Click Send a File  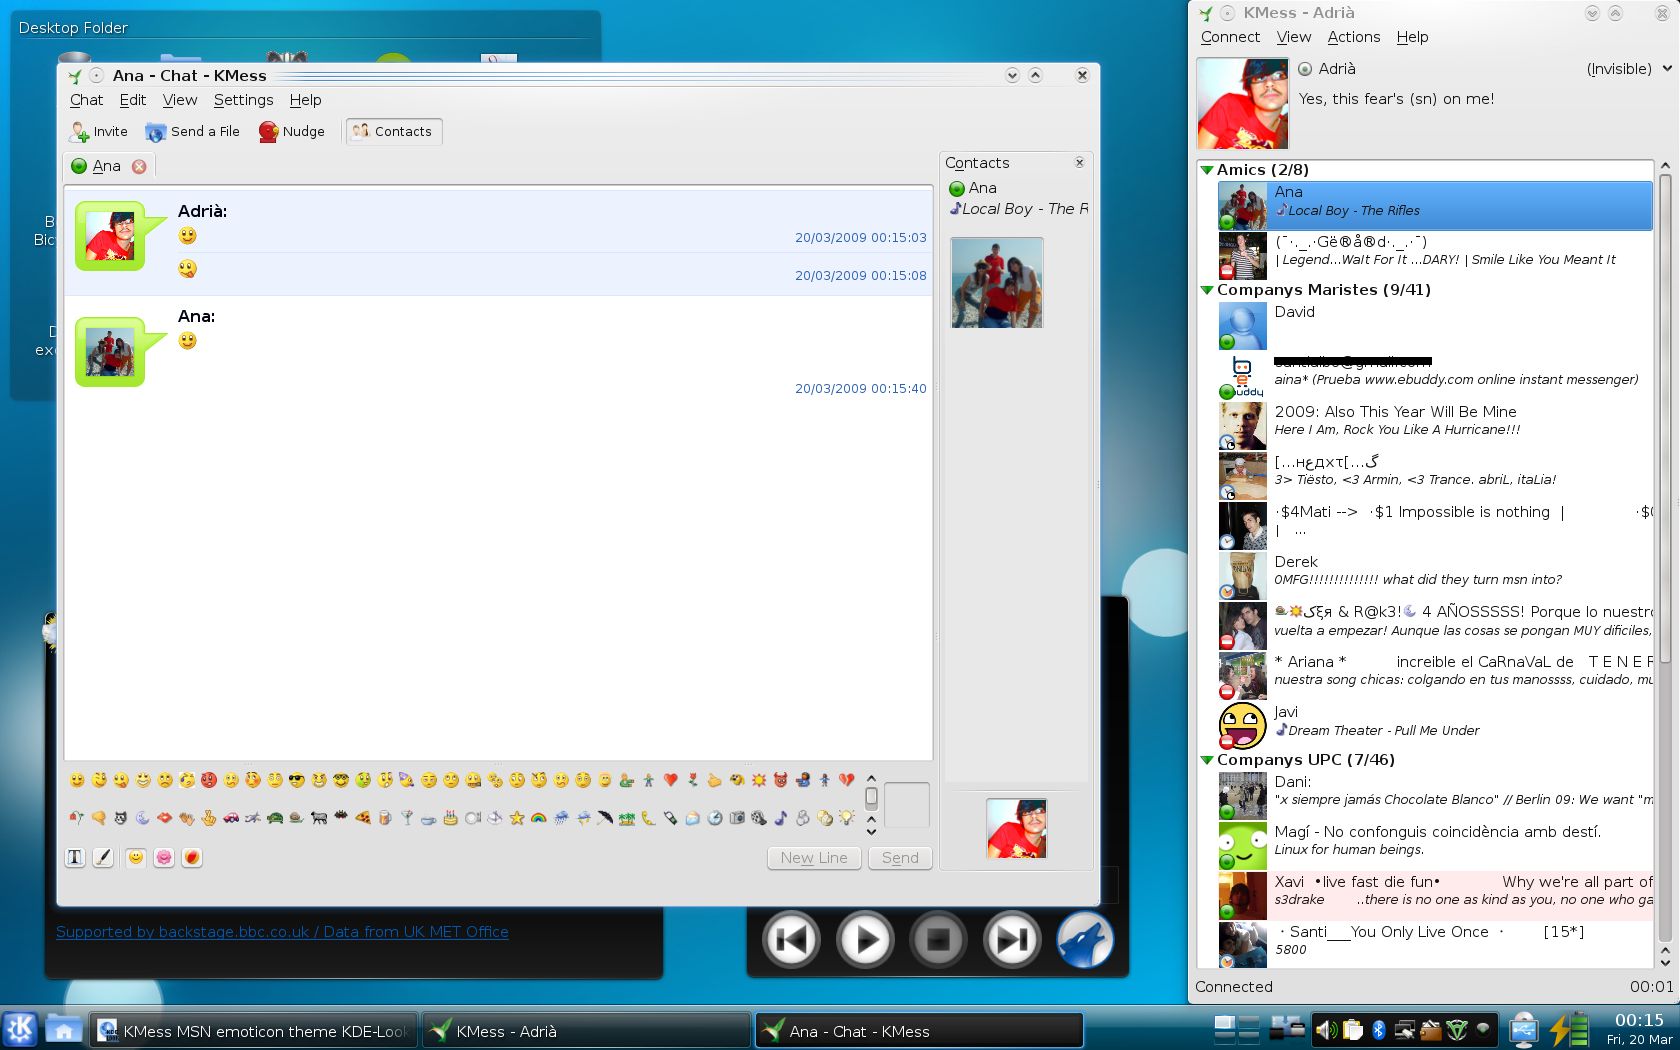click(193, 131)
